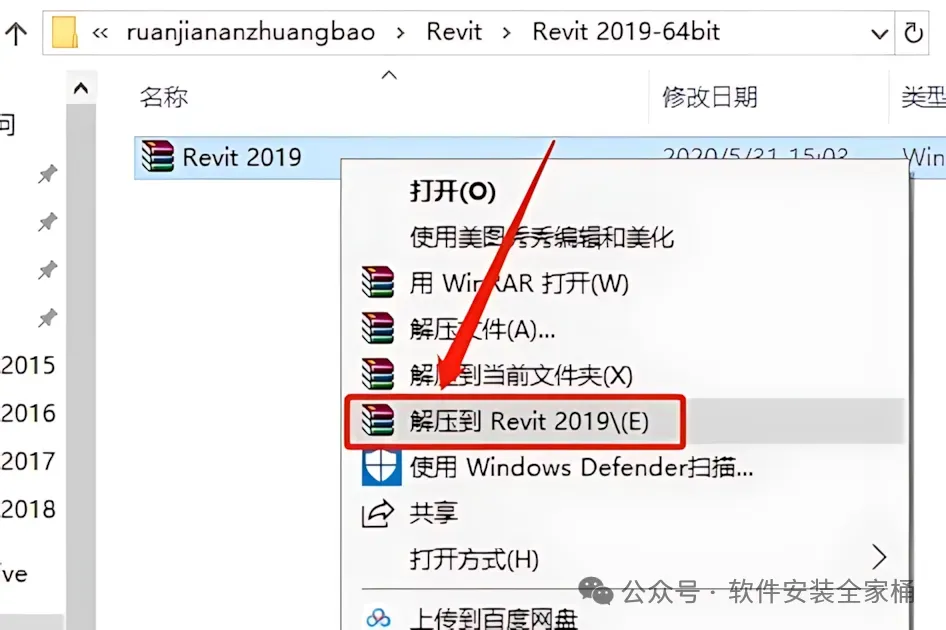Click the share icon beside 共享
Viewport: 946px width, 630px height.
pos(378,514)
